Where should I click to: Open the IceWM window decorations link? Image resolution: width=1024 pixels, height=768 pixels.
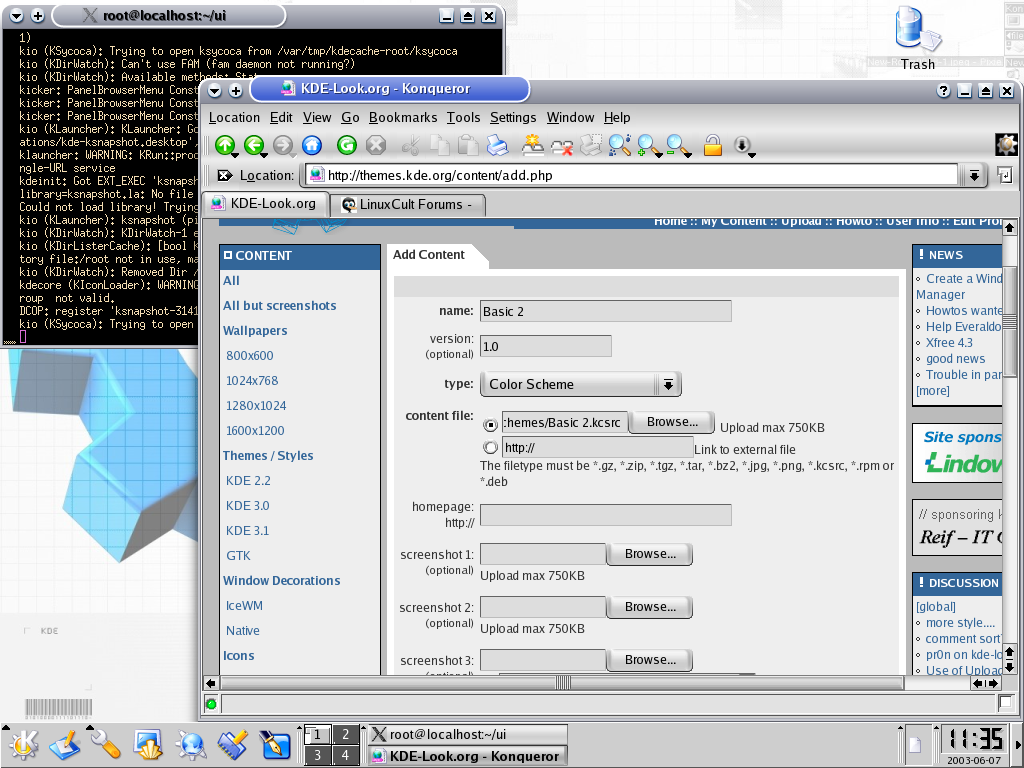click(x=244, y=605)
